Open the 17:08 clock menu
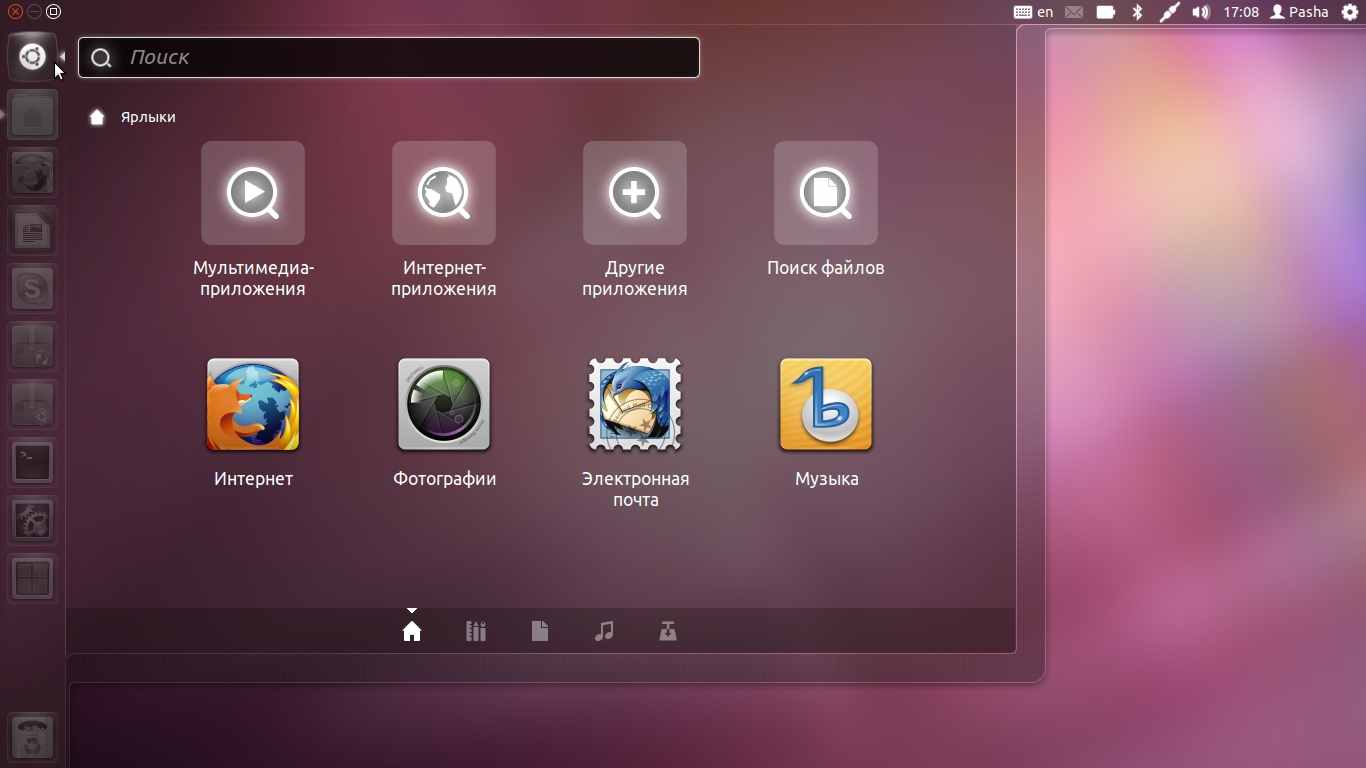This screenshot has height=768, width=1366. pyautogui.click(x=1241, y=12)
